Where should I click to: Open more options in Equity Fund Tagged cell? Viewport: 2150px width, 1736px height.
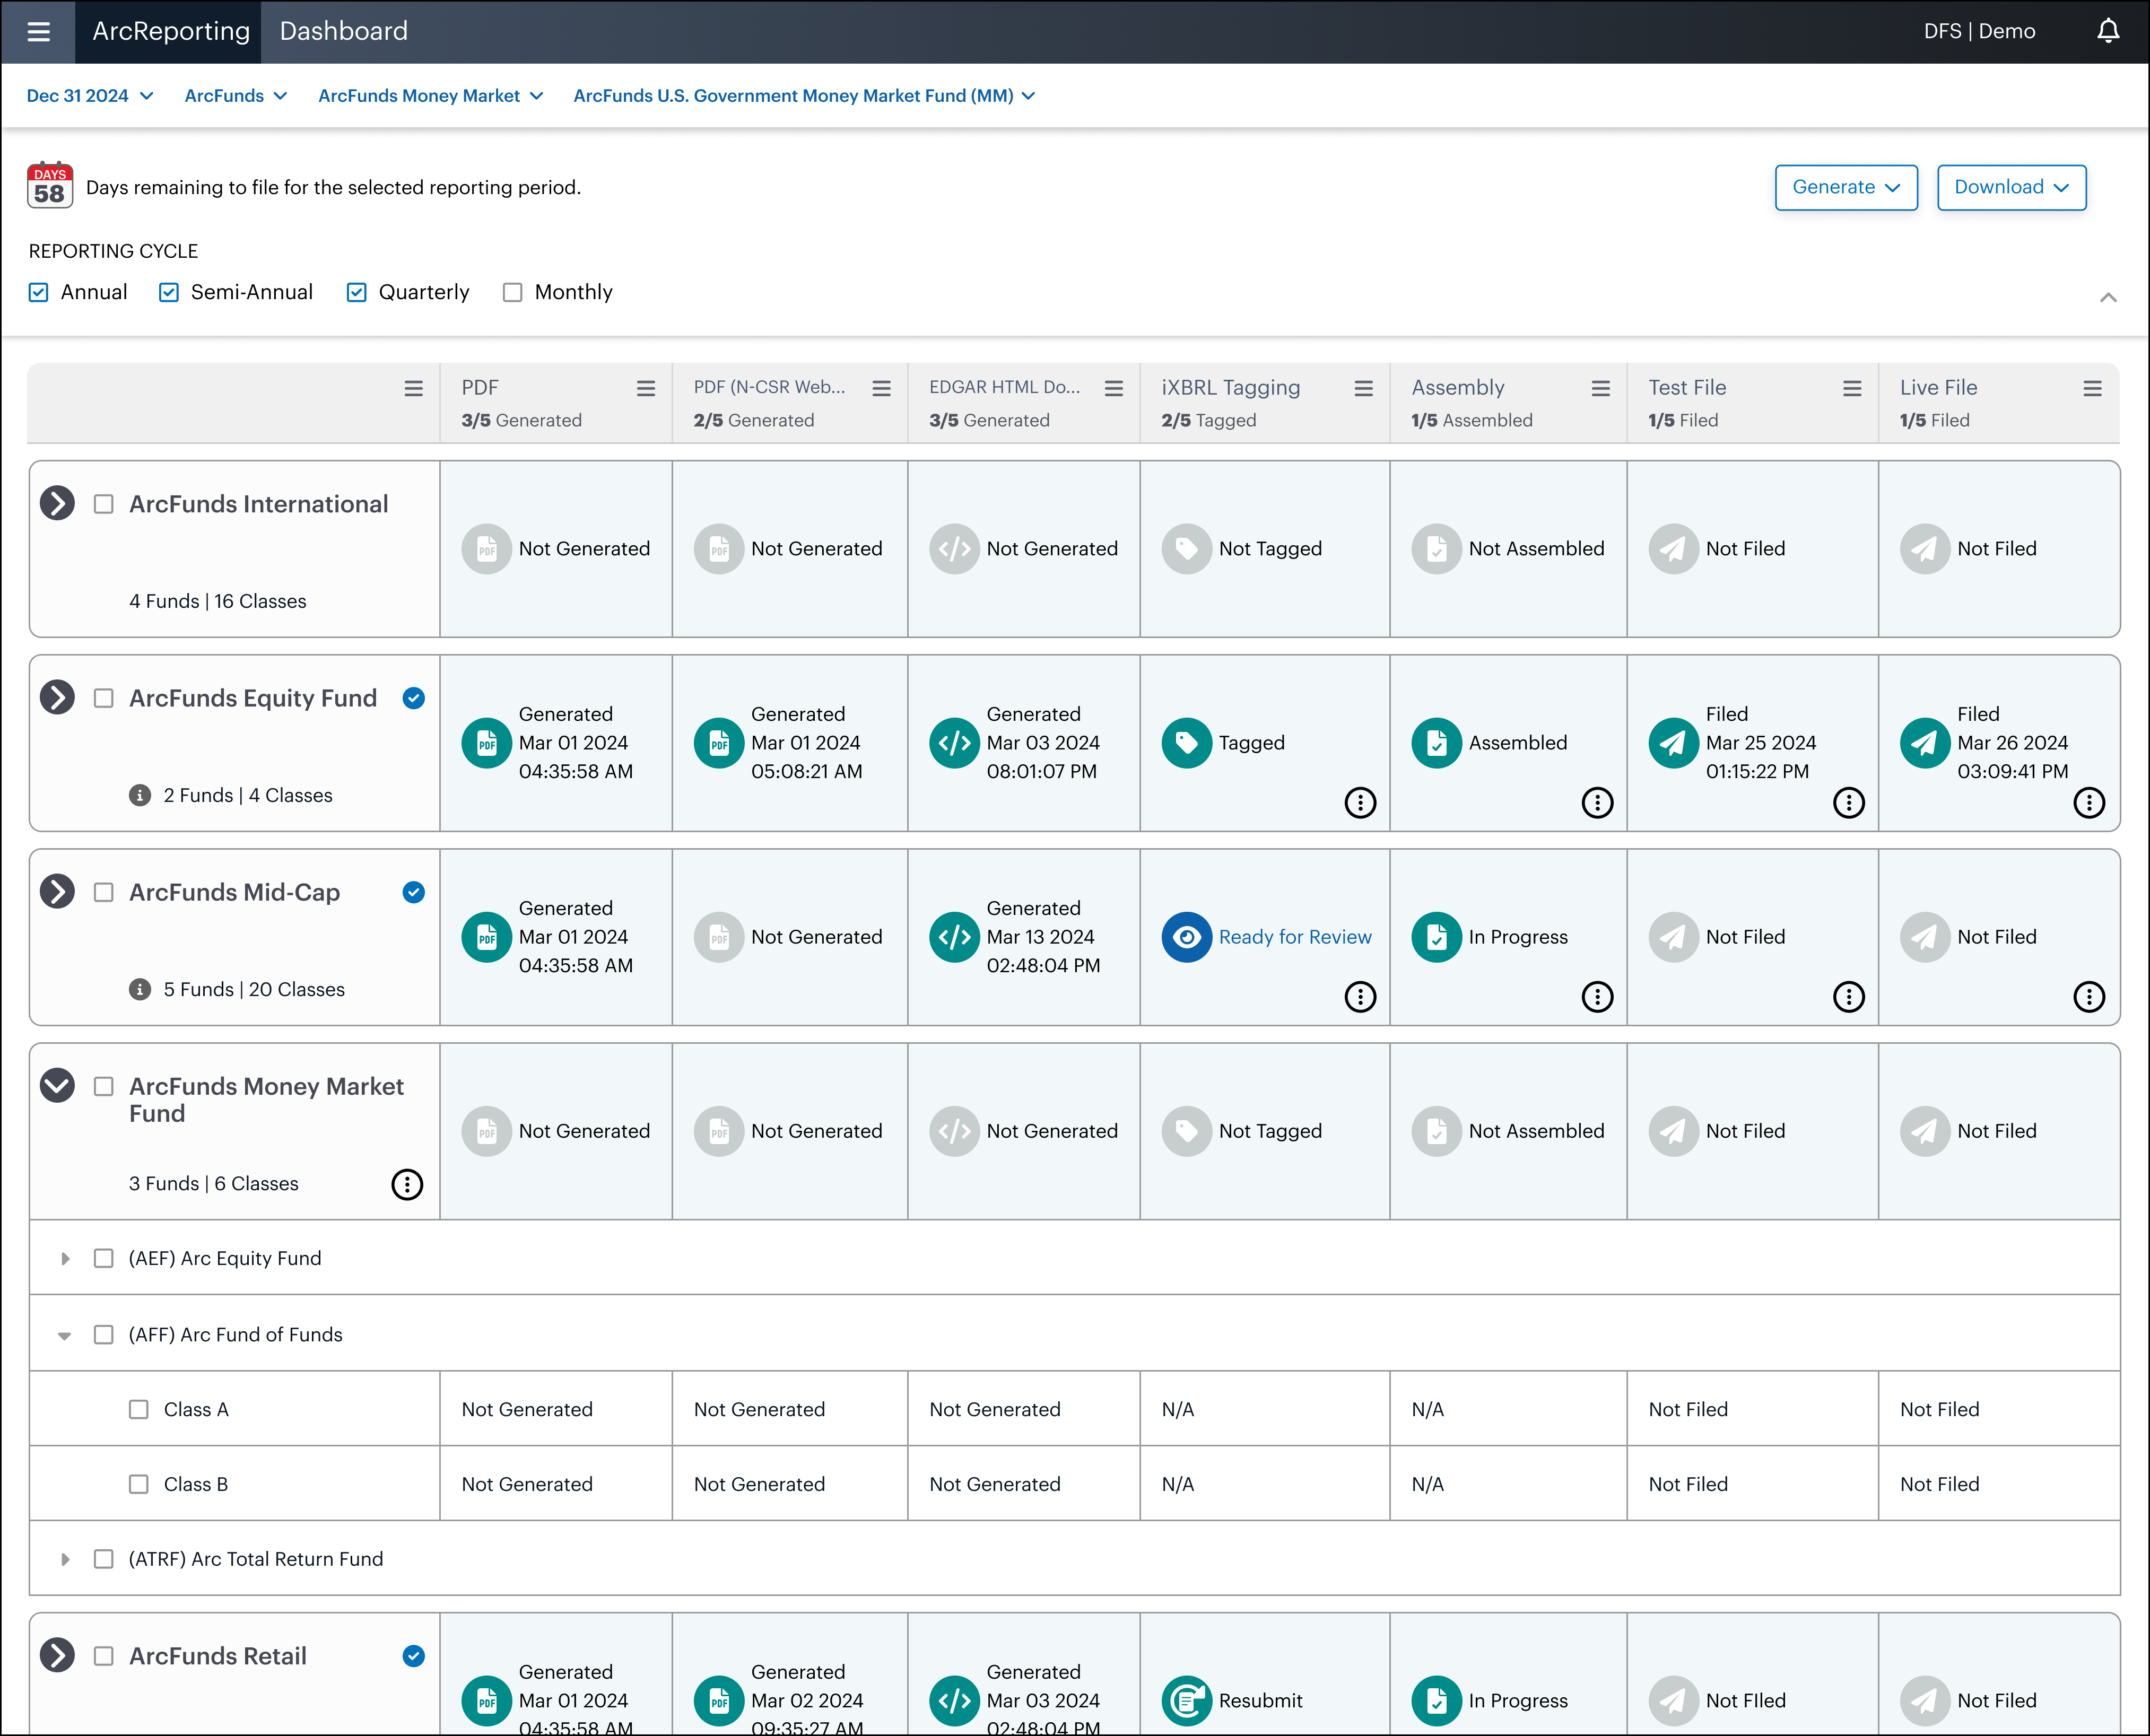(x=1360, y=803)
